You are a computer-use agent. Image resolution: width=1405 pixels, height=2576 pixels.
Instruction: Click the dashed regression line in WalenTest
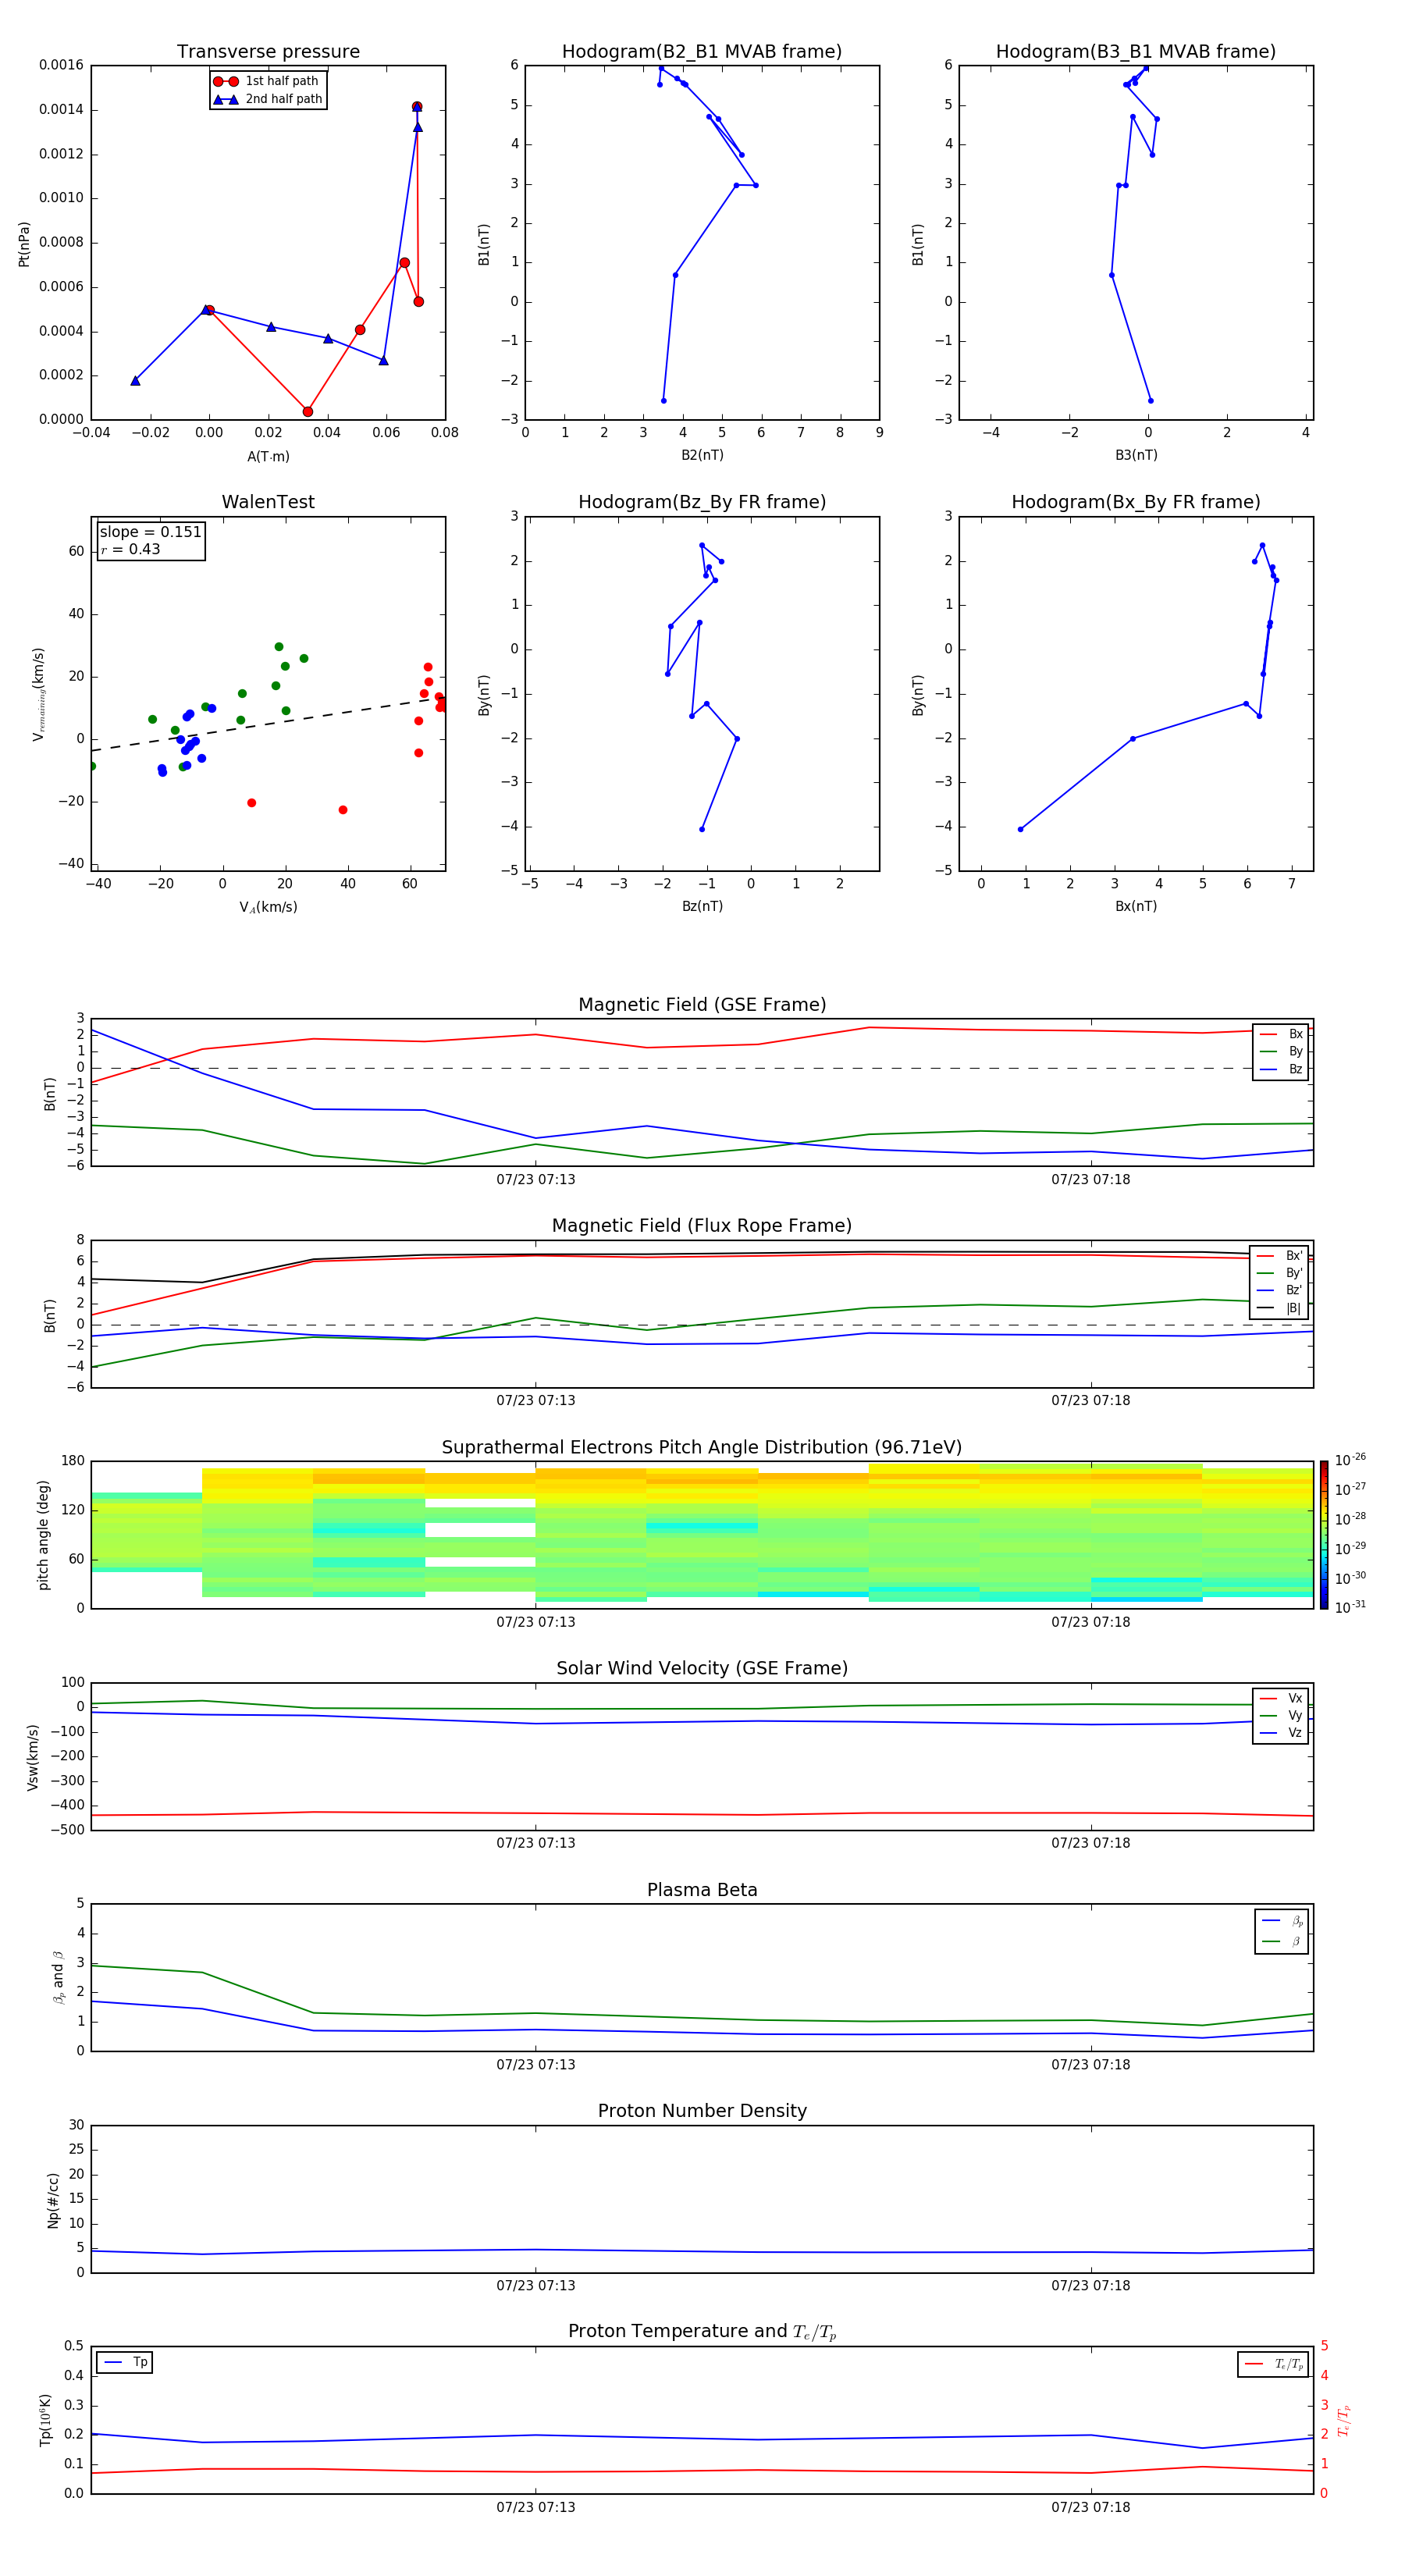[268, 724]
